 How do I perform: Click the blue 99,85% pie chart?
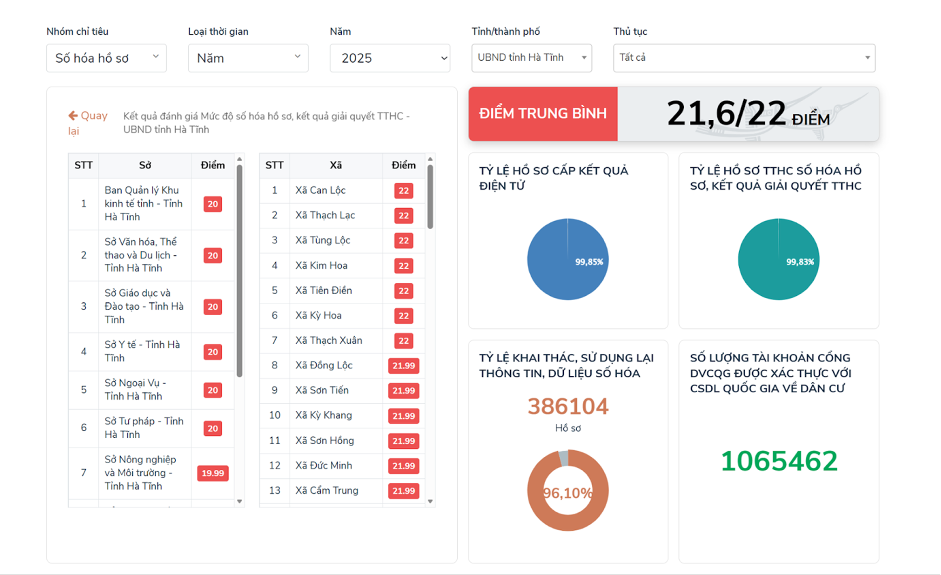[x=567, y=259]
